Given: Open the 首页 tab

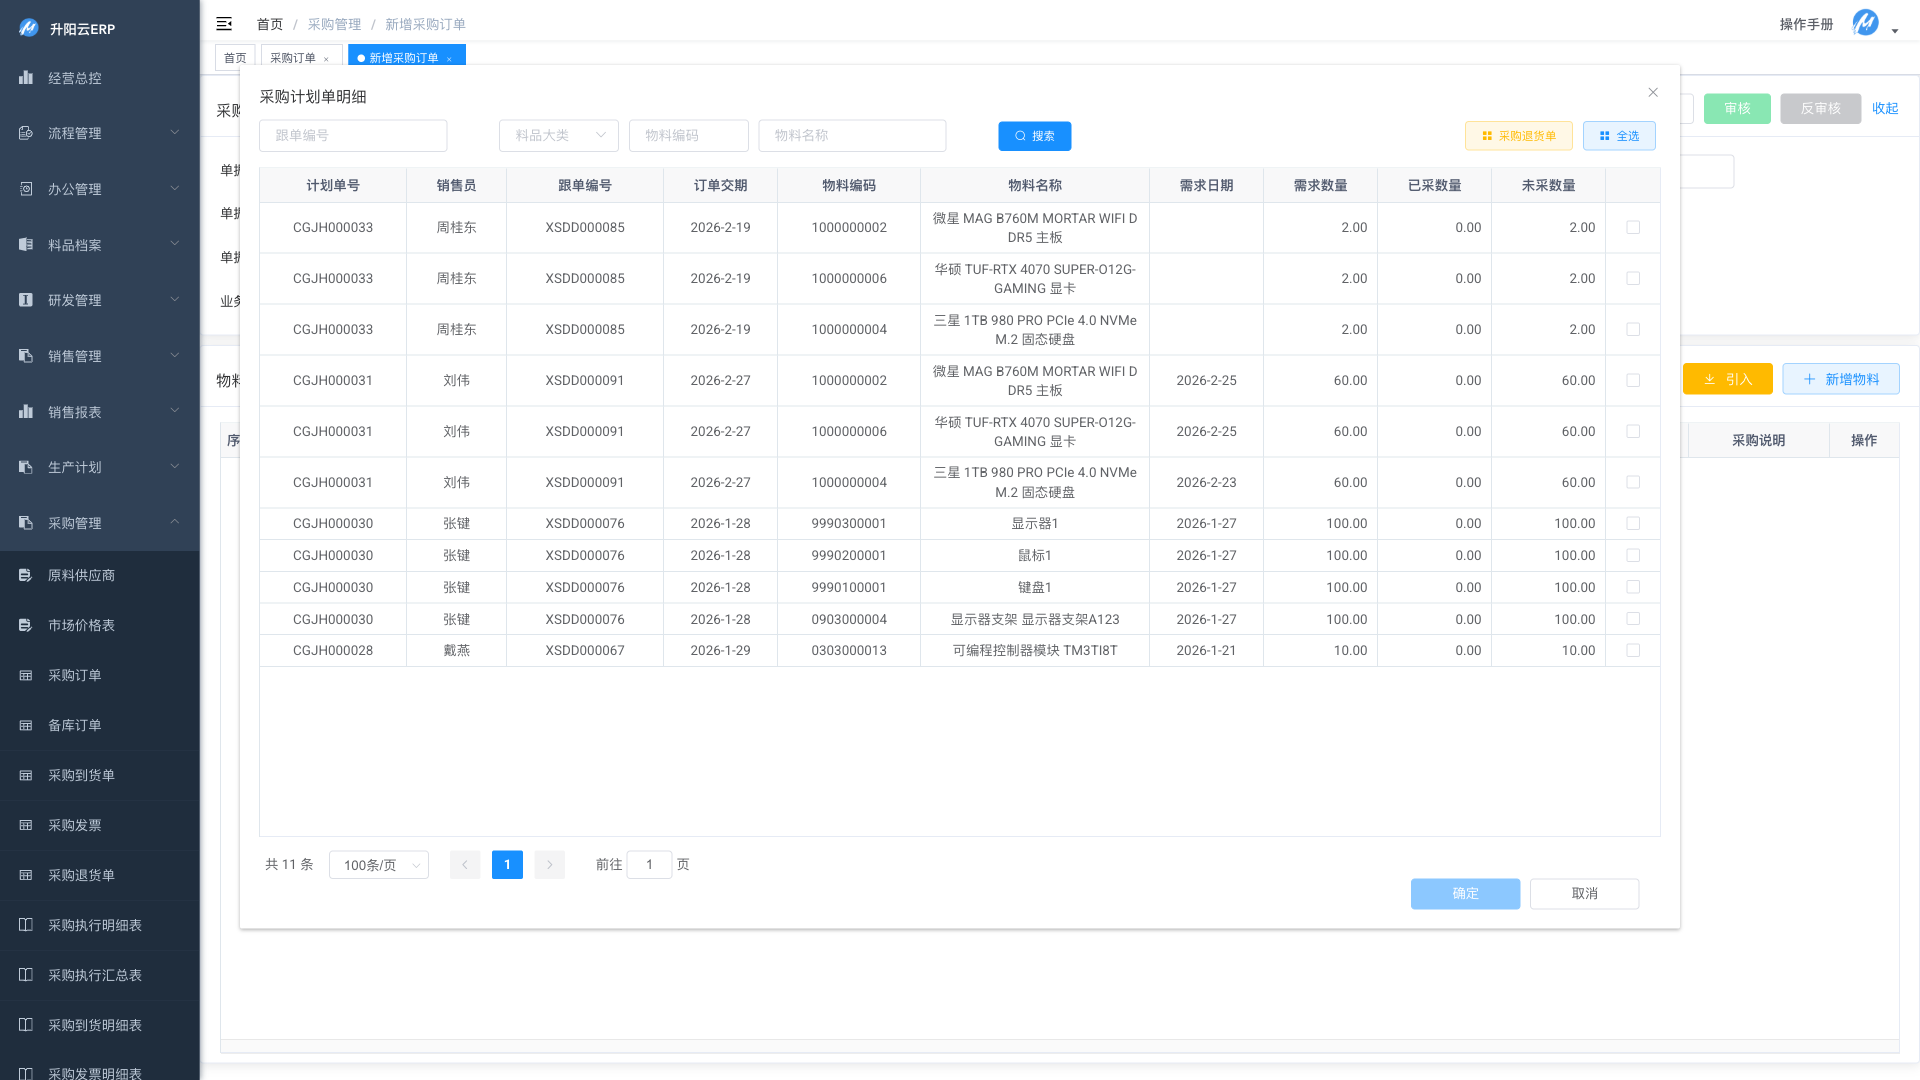Looking at the screenshot, I should click(x=235, y=58).
